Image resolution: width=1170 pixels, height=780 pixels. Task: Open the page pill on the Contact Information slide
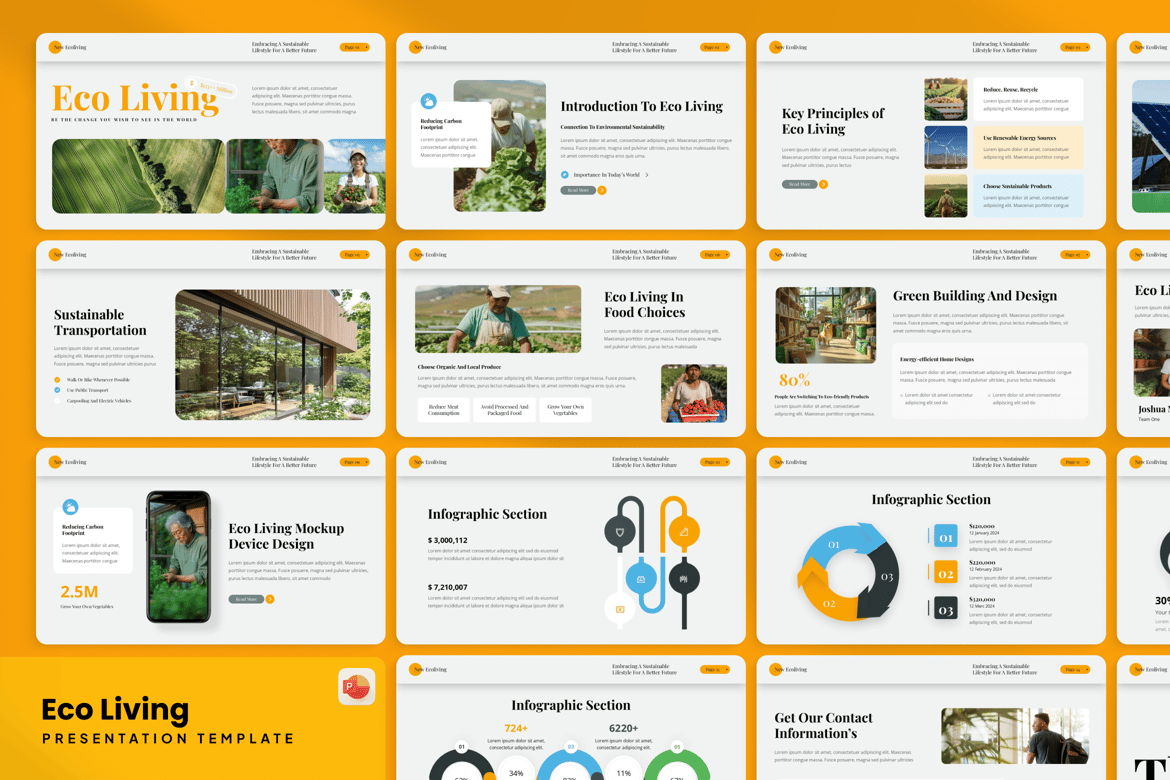[x=1075, y=670]
